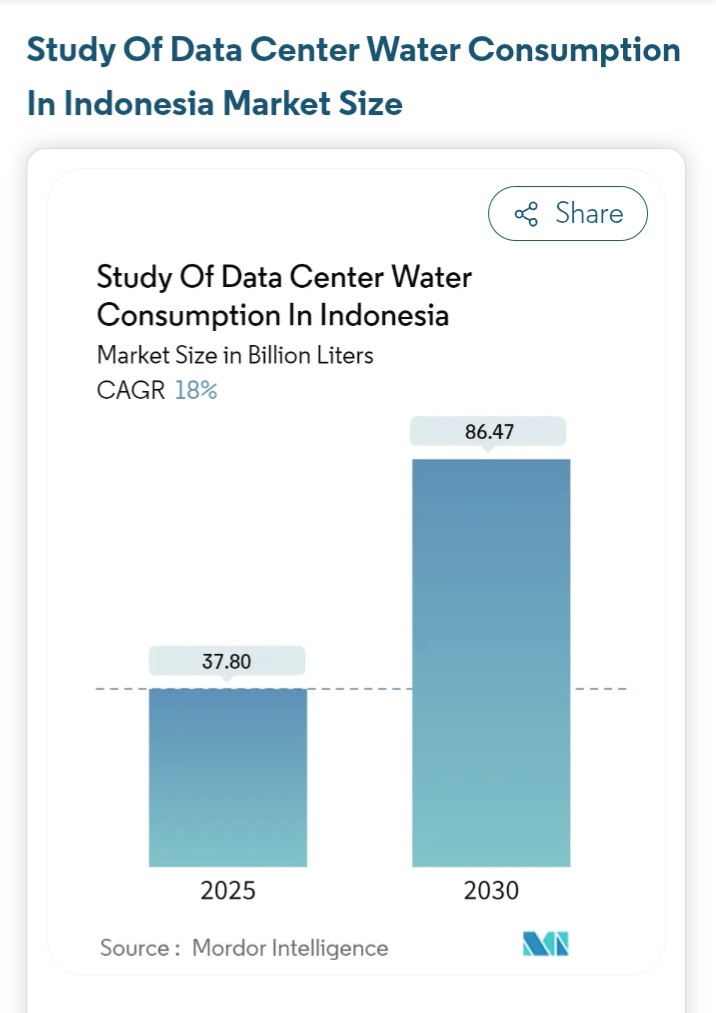
Task: Click the CAGR label text
Action: 131,390
